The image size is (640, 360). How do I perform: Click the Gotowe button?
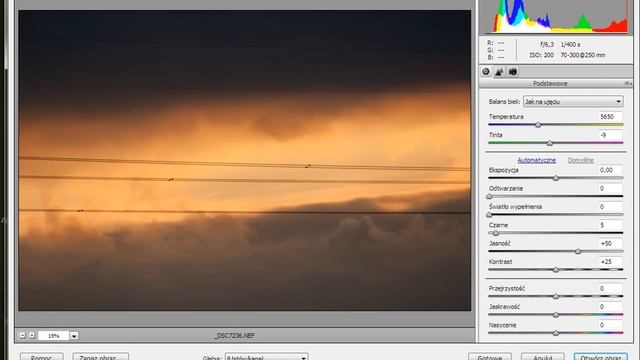point(490,357)
